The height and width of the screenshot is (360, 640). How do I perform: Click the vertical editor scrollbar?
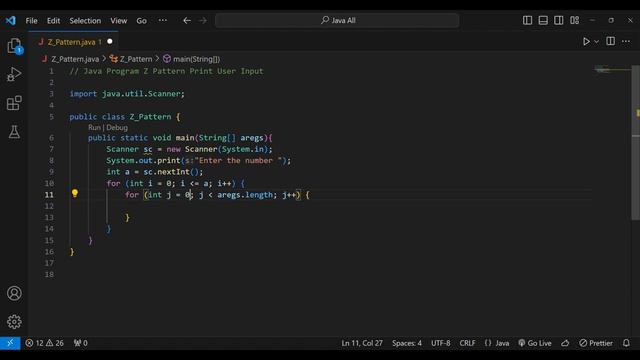(636, 143)
